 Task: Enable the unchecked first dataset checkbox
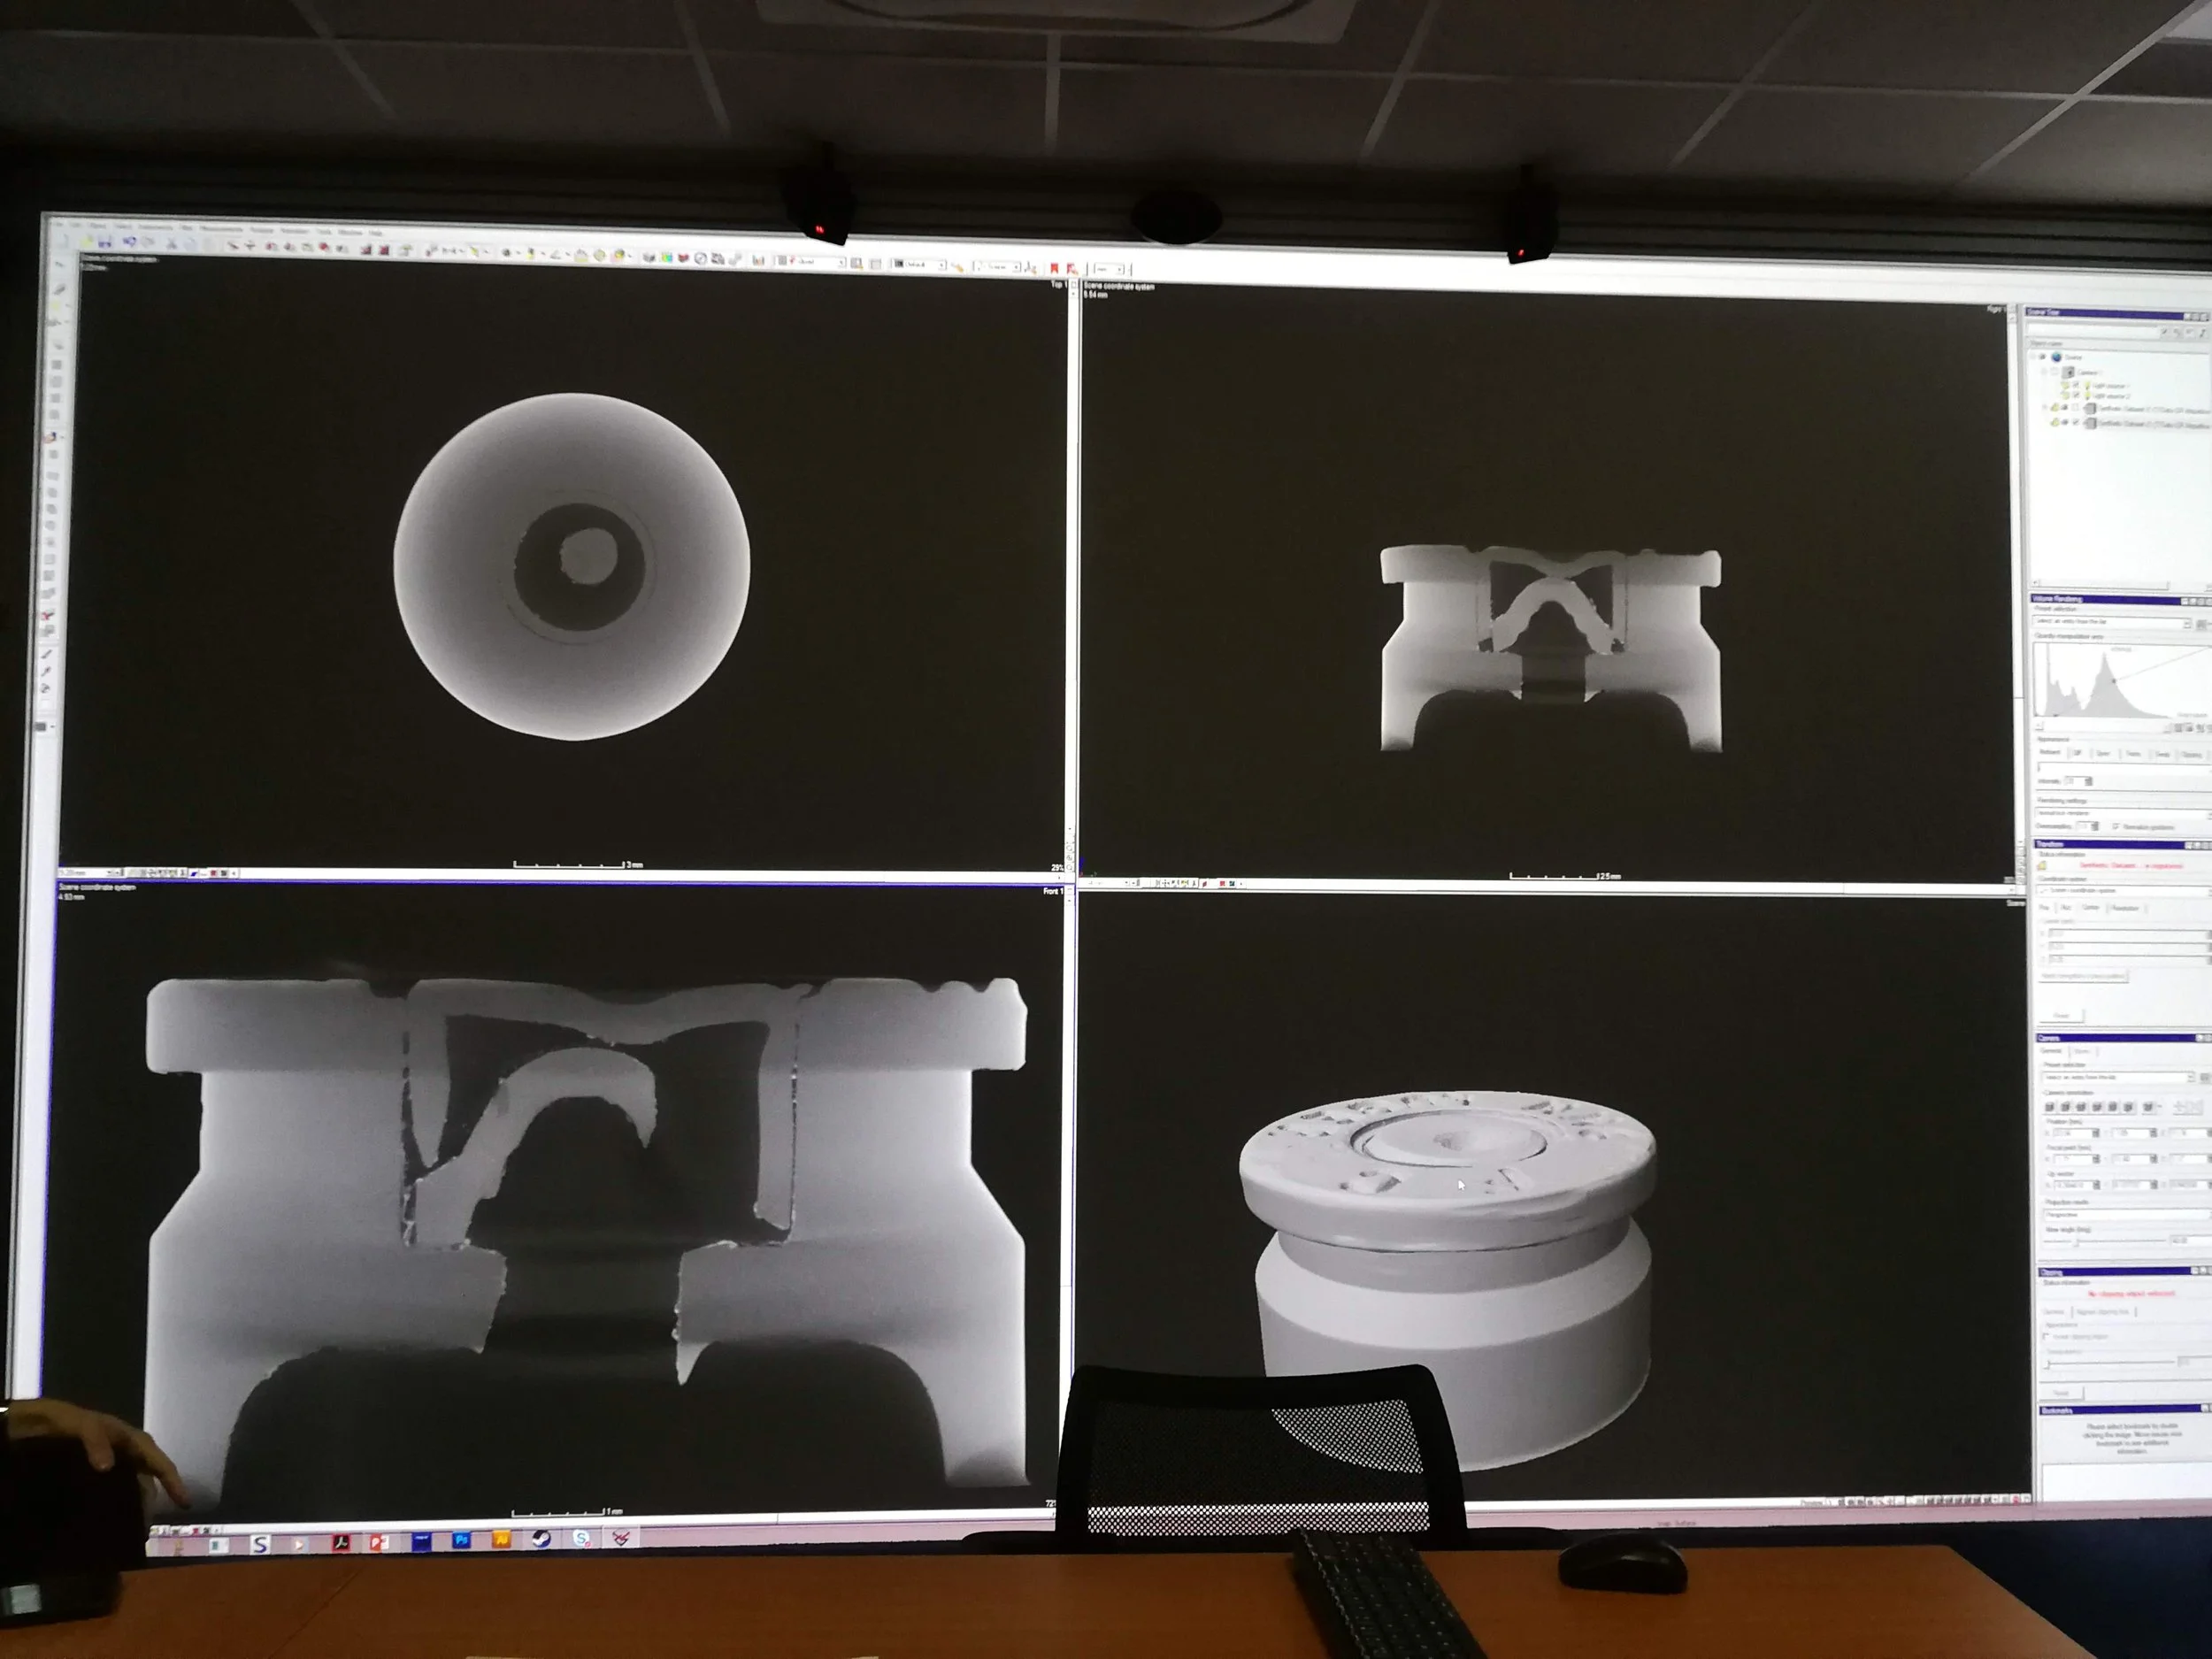pyautogui.click(x=2075, y=408)
